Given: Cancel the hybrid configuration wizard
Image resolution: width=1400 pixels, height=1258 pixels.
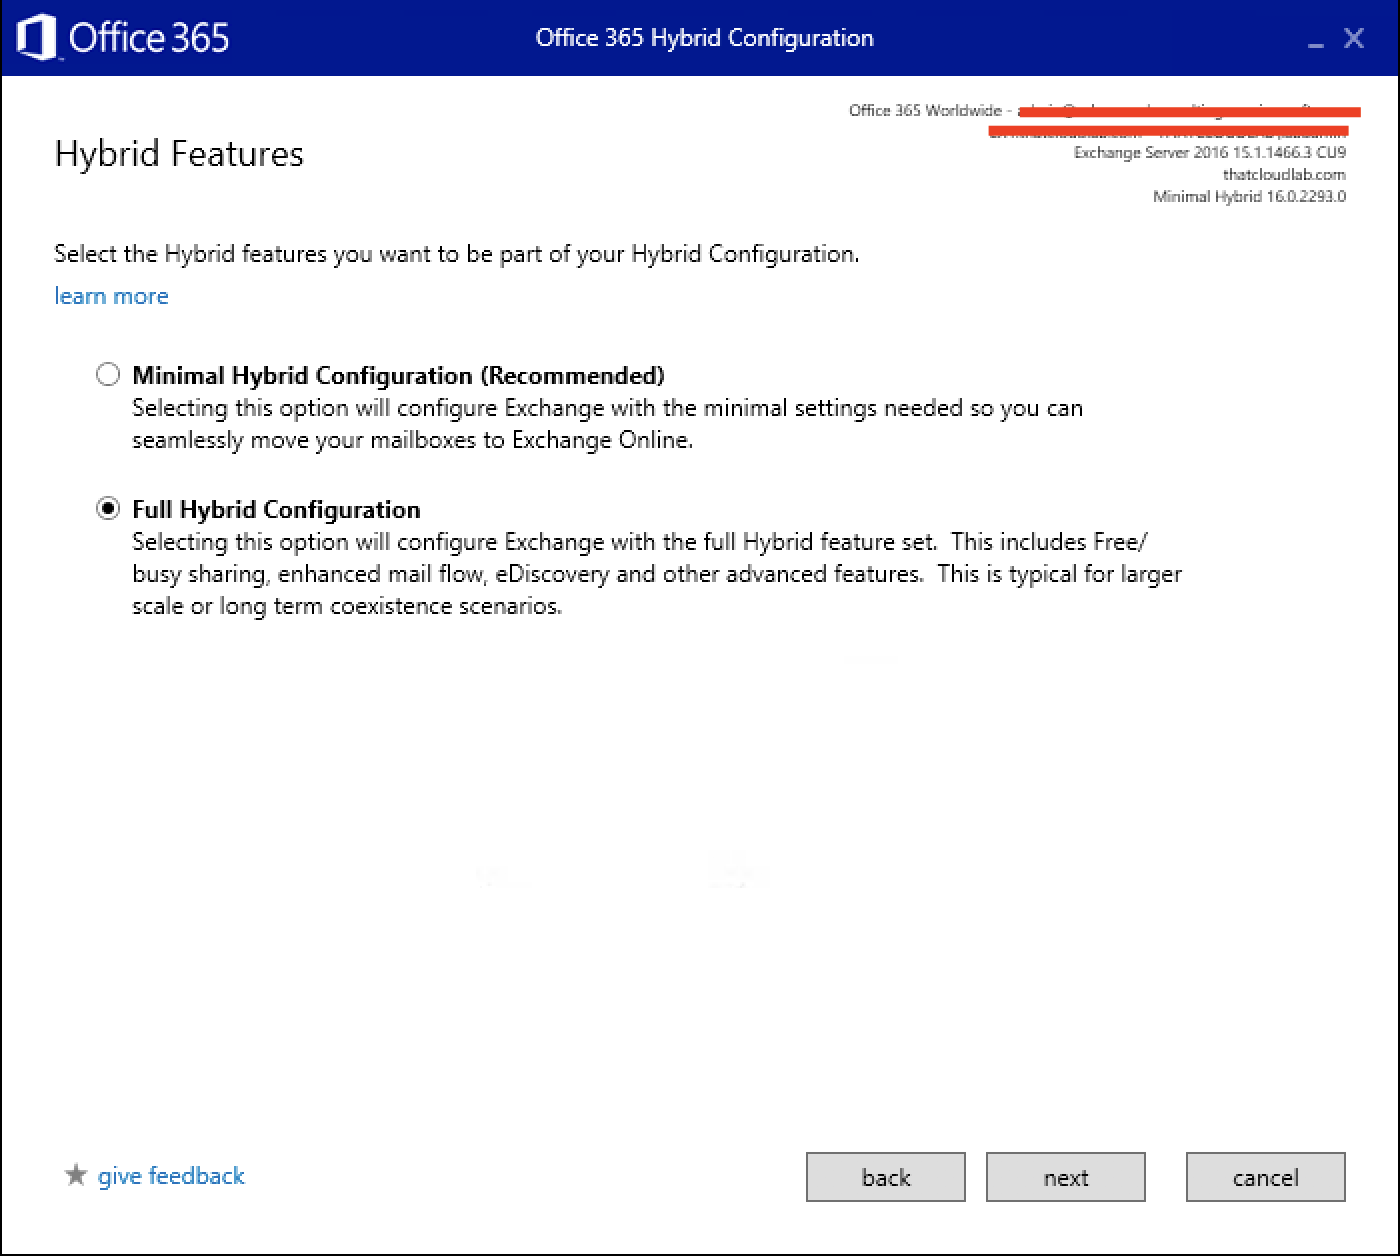Looking at the screenshot, I should point(1265,1177).
